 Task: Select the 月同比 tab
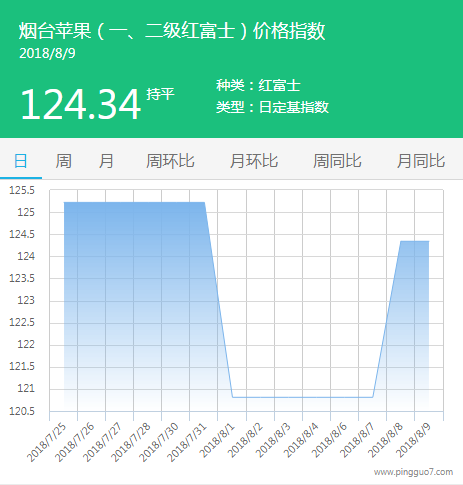(x=421, y=161)
